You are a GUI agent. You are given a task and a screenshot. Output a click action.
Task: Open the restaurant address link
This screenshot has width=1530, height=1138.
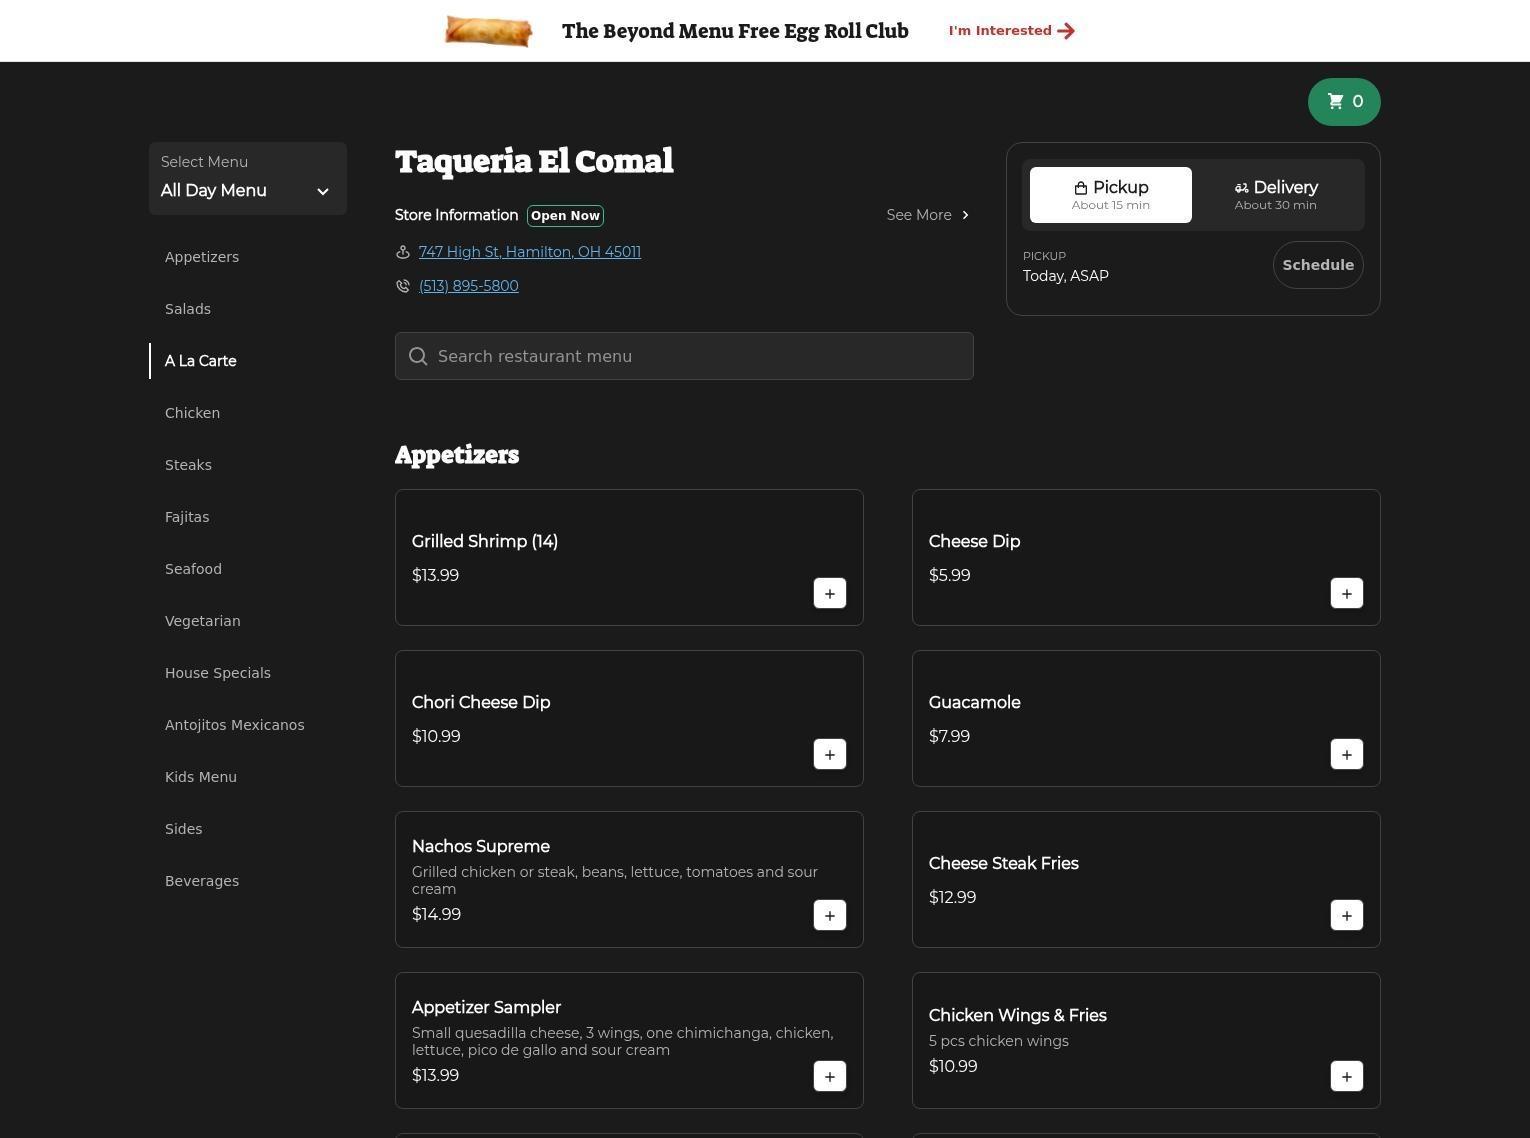tap(529, 252)
